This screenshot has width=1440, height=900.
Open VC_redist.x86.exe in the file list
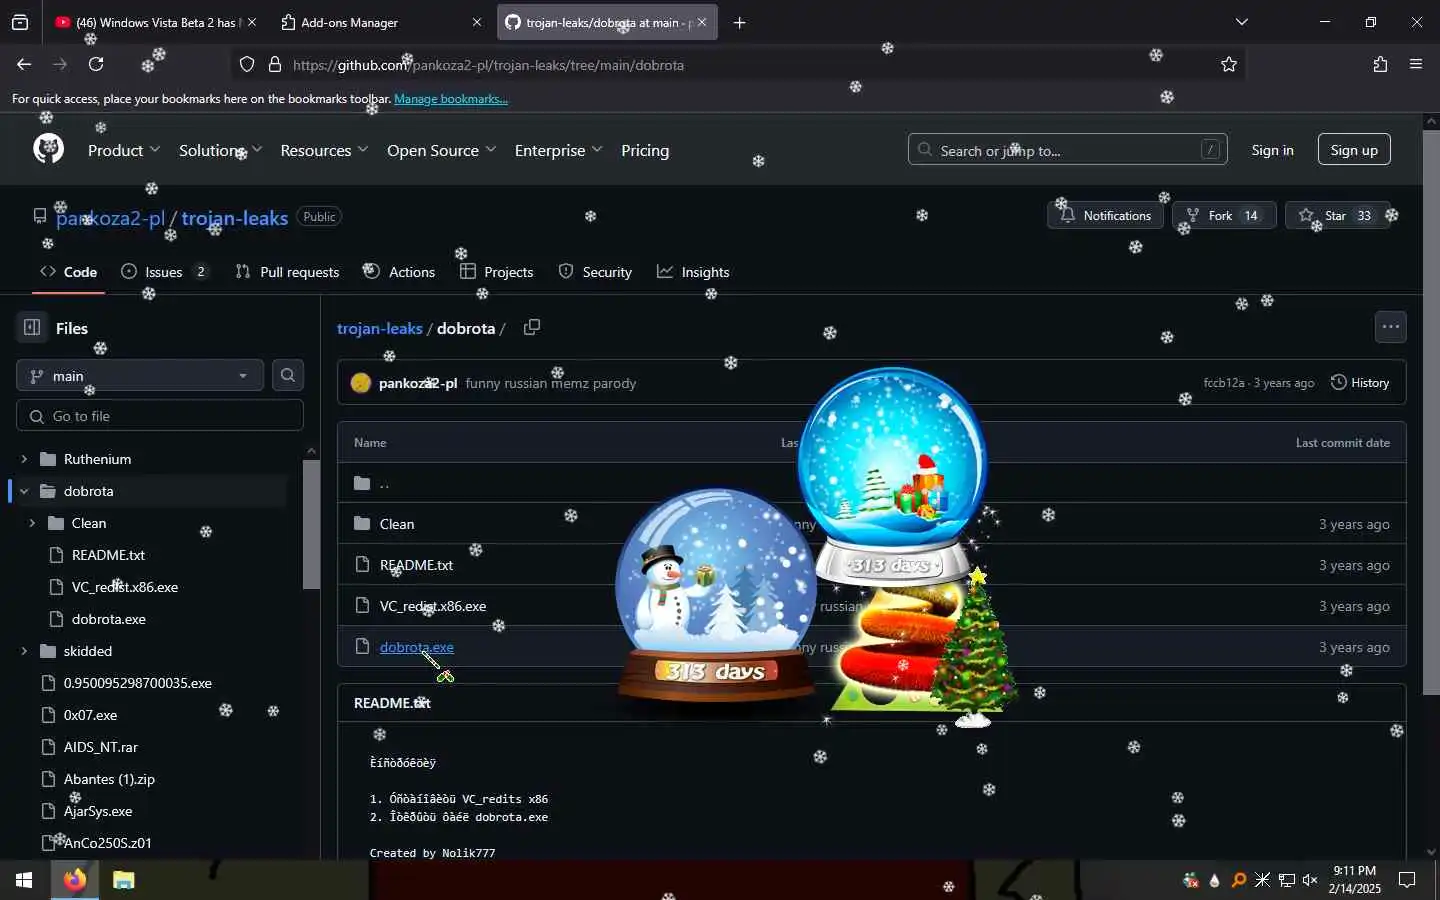(x=433, y=606)
